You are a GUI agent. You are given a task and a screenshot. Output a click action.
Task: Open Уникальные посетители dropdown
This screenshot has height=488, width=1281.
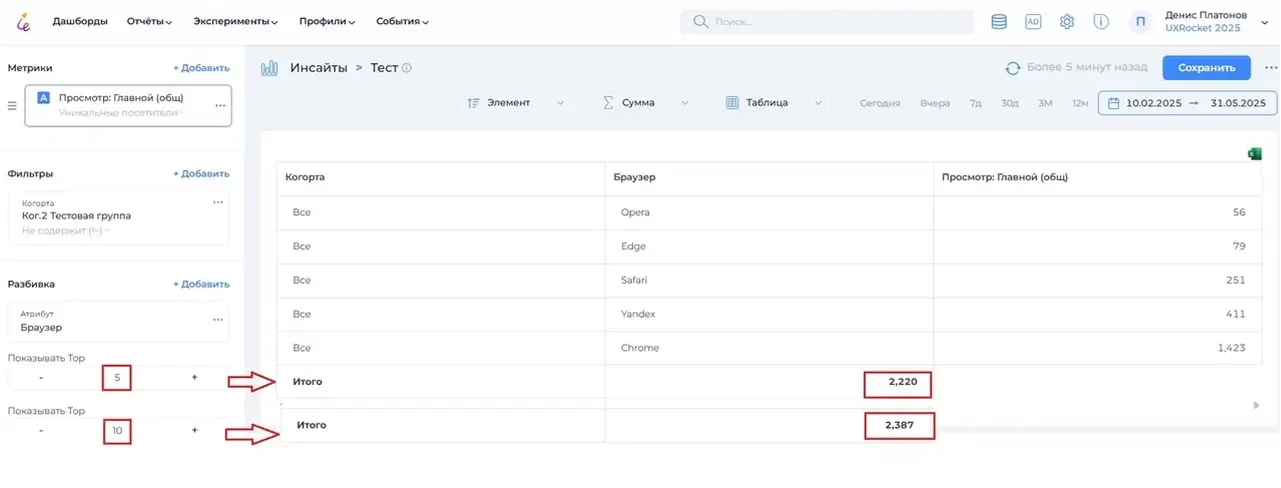click(x=122, y=113)
